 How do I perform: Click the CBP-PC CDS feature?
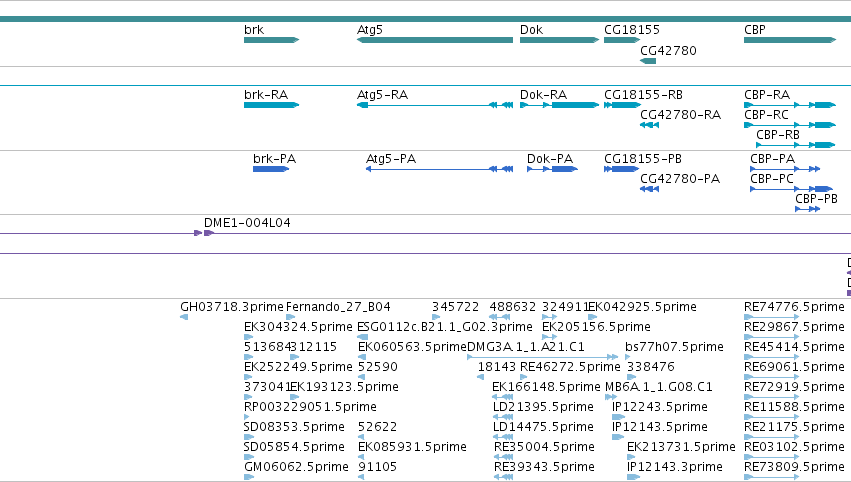[x=791, y=189]
